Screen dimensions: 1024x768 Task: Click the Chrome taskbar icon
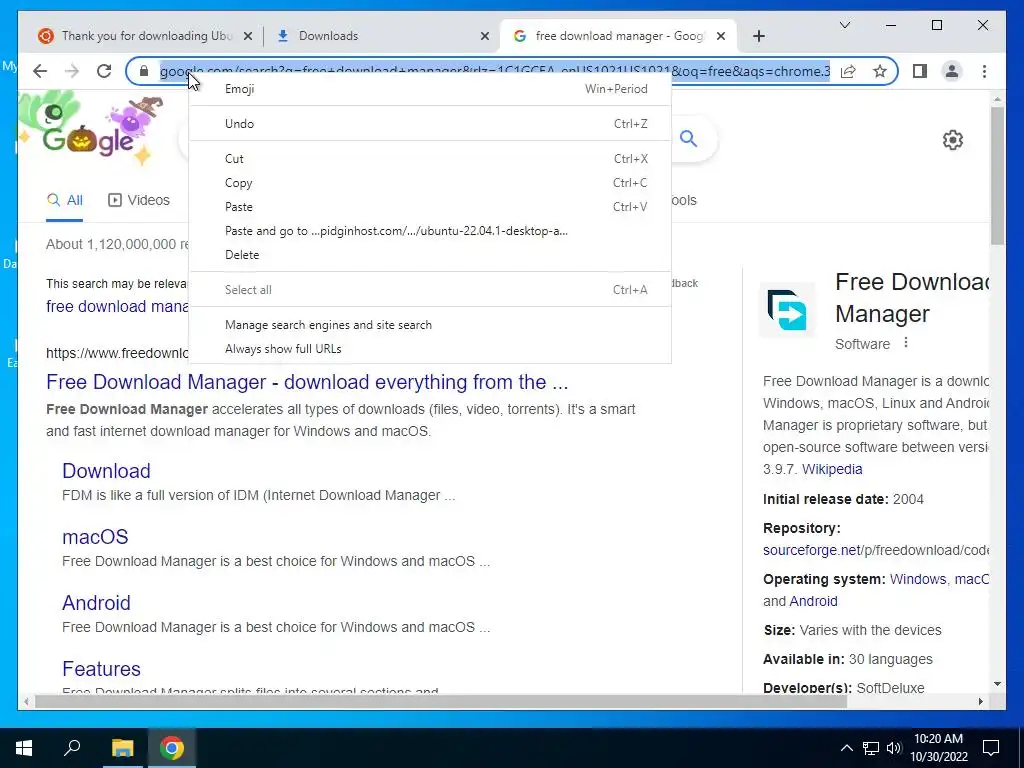(172, 748)
